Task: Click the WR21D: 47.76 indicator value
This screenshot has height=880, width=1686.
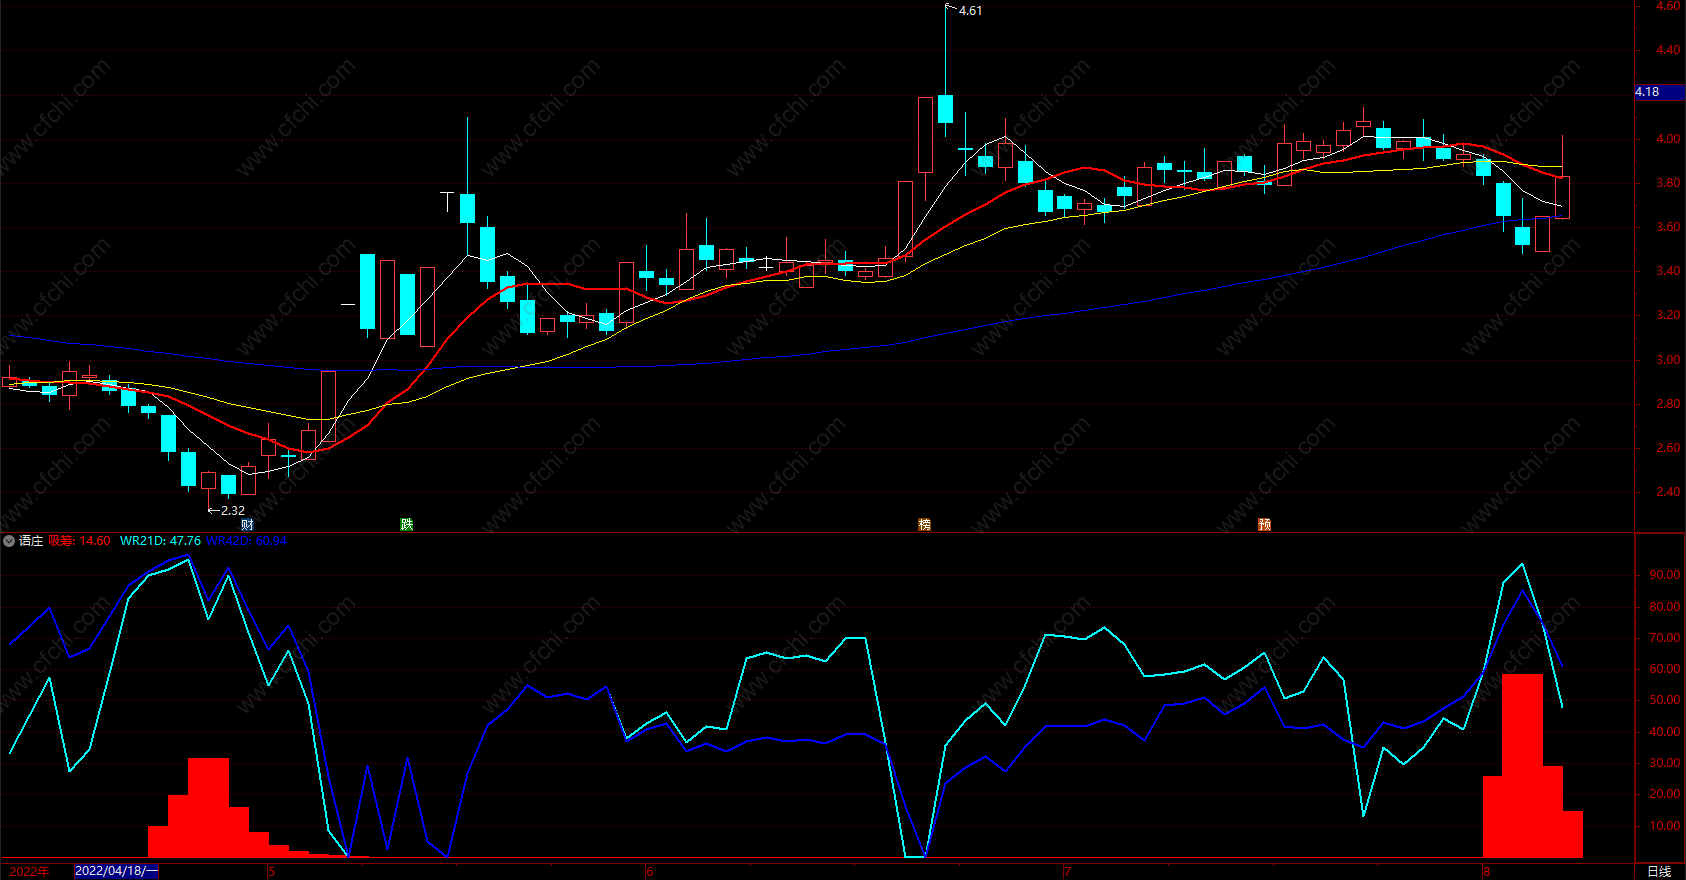Action: (x=160, y=541)
